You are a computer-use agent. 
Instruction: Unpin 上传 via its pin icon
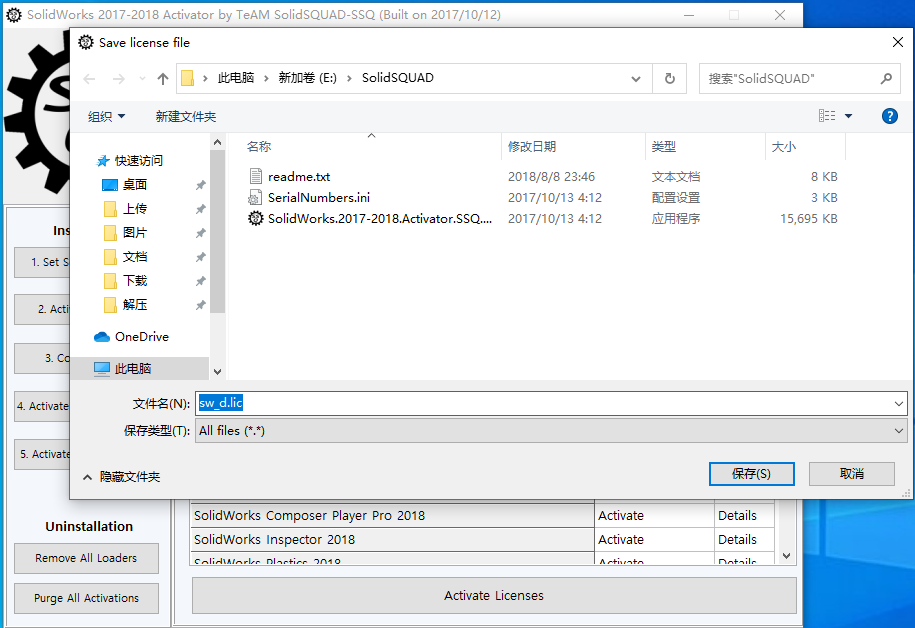(200, 209)
